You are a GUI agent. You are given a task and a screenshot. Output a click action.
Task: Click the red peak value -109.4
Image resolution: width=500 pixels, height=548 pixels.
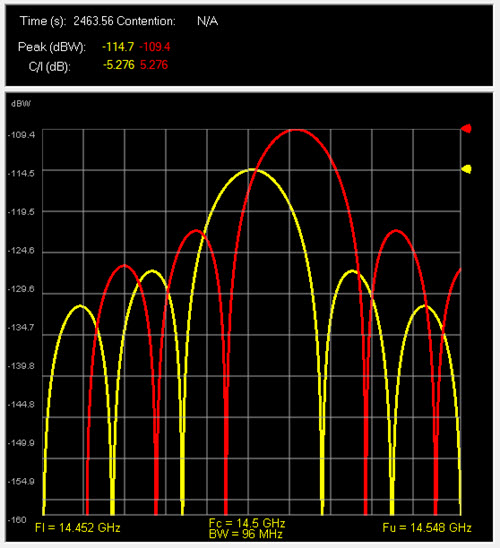[155, 46]
